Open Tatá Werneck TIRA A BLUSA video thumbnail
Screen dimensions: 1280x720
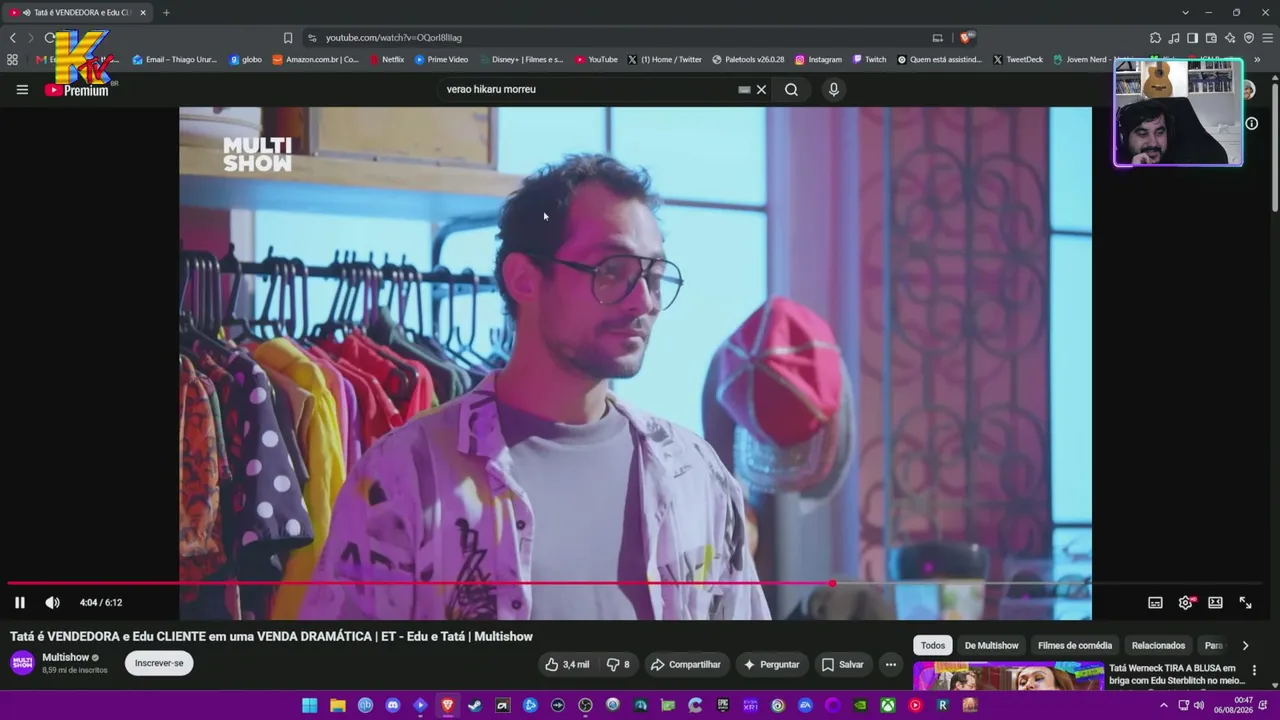(x=1009, y=677)
